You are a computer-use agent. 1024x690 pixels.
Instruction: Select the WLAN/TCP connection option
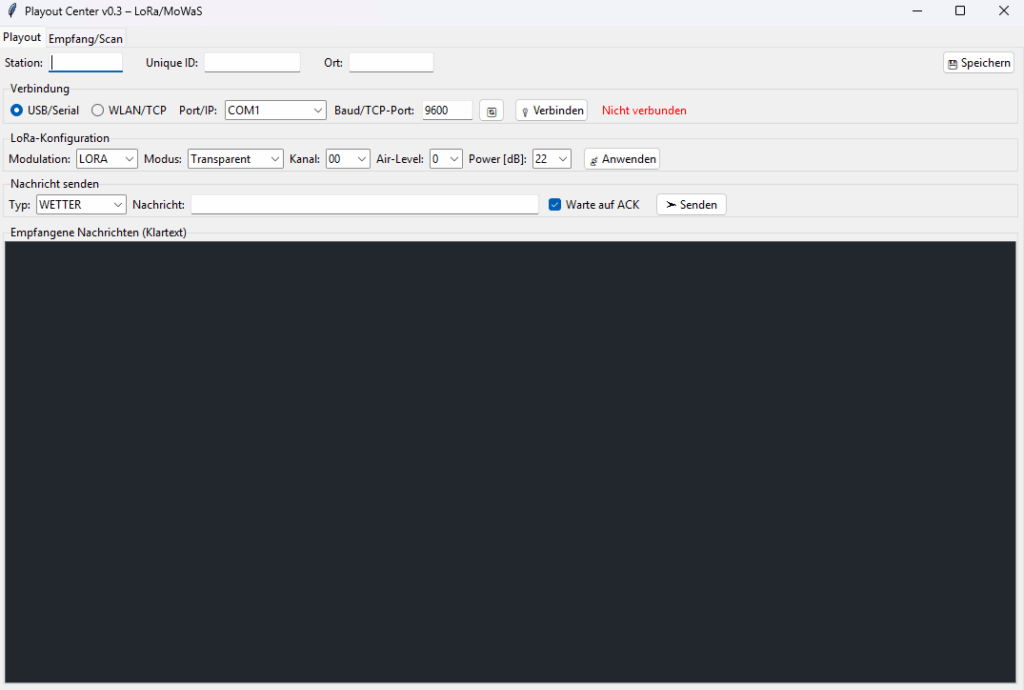pos(98,111)
